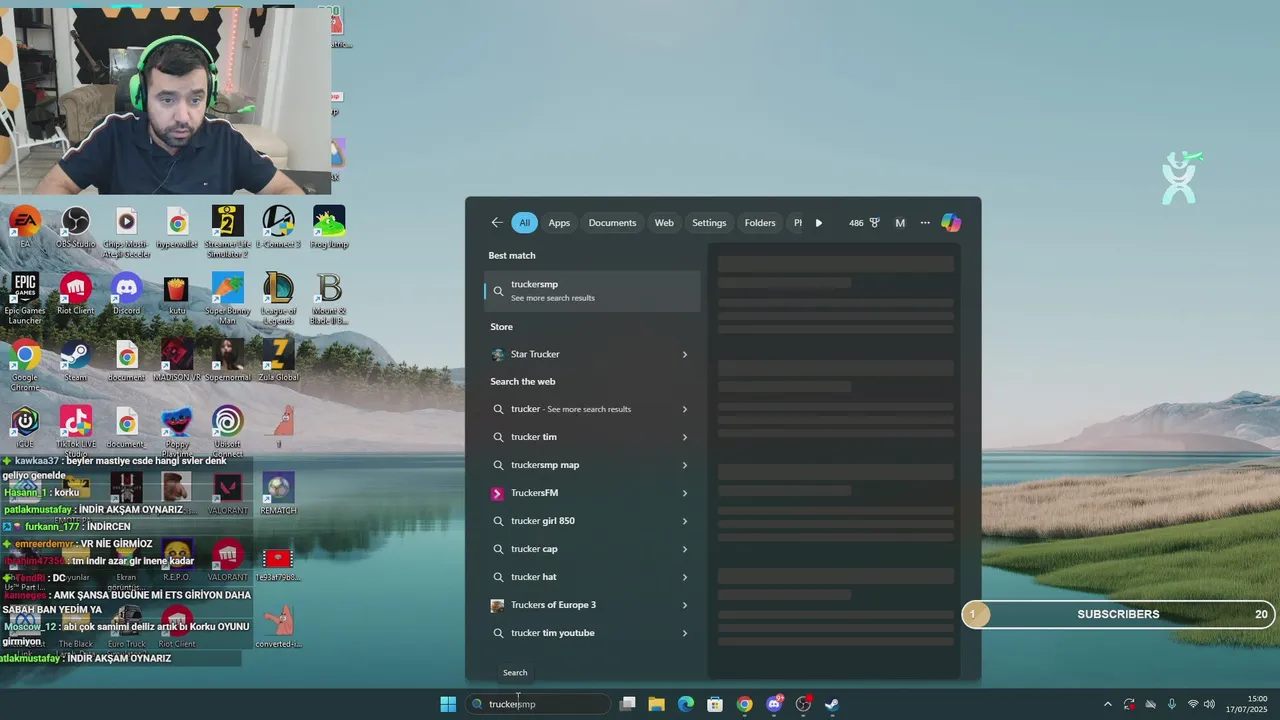Open the Zula Global shortcut
The width and height of the screenshot is (1280, 720).
278,361
